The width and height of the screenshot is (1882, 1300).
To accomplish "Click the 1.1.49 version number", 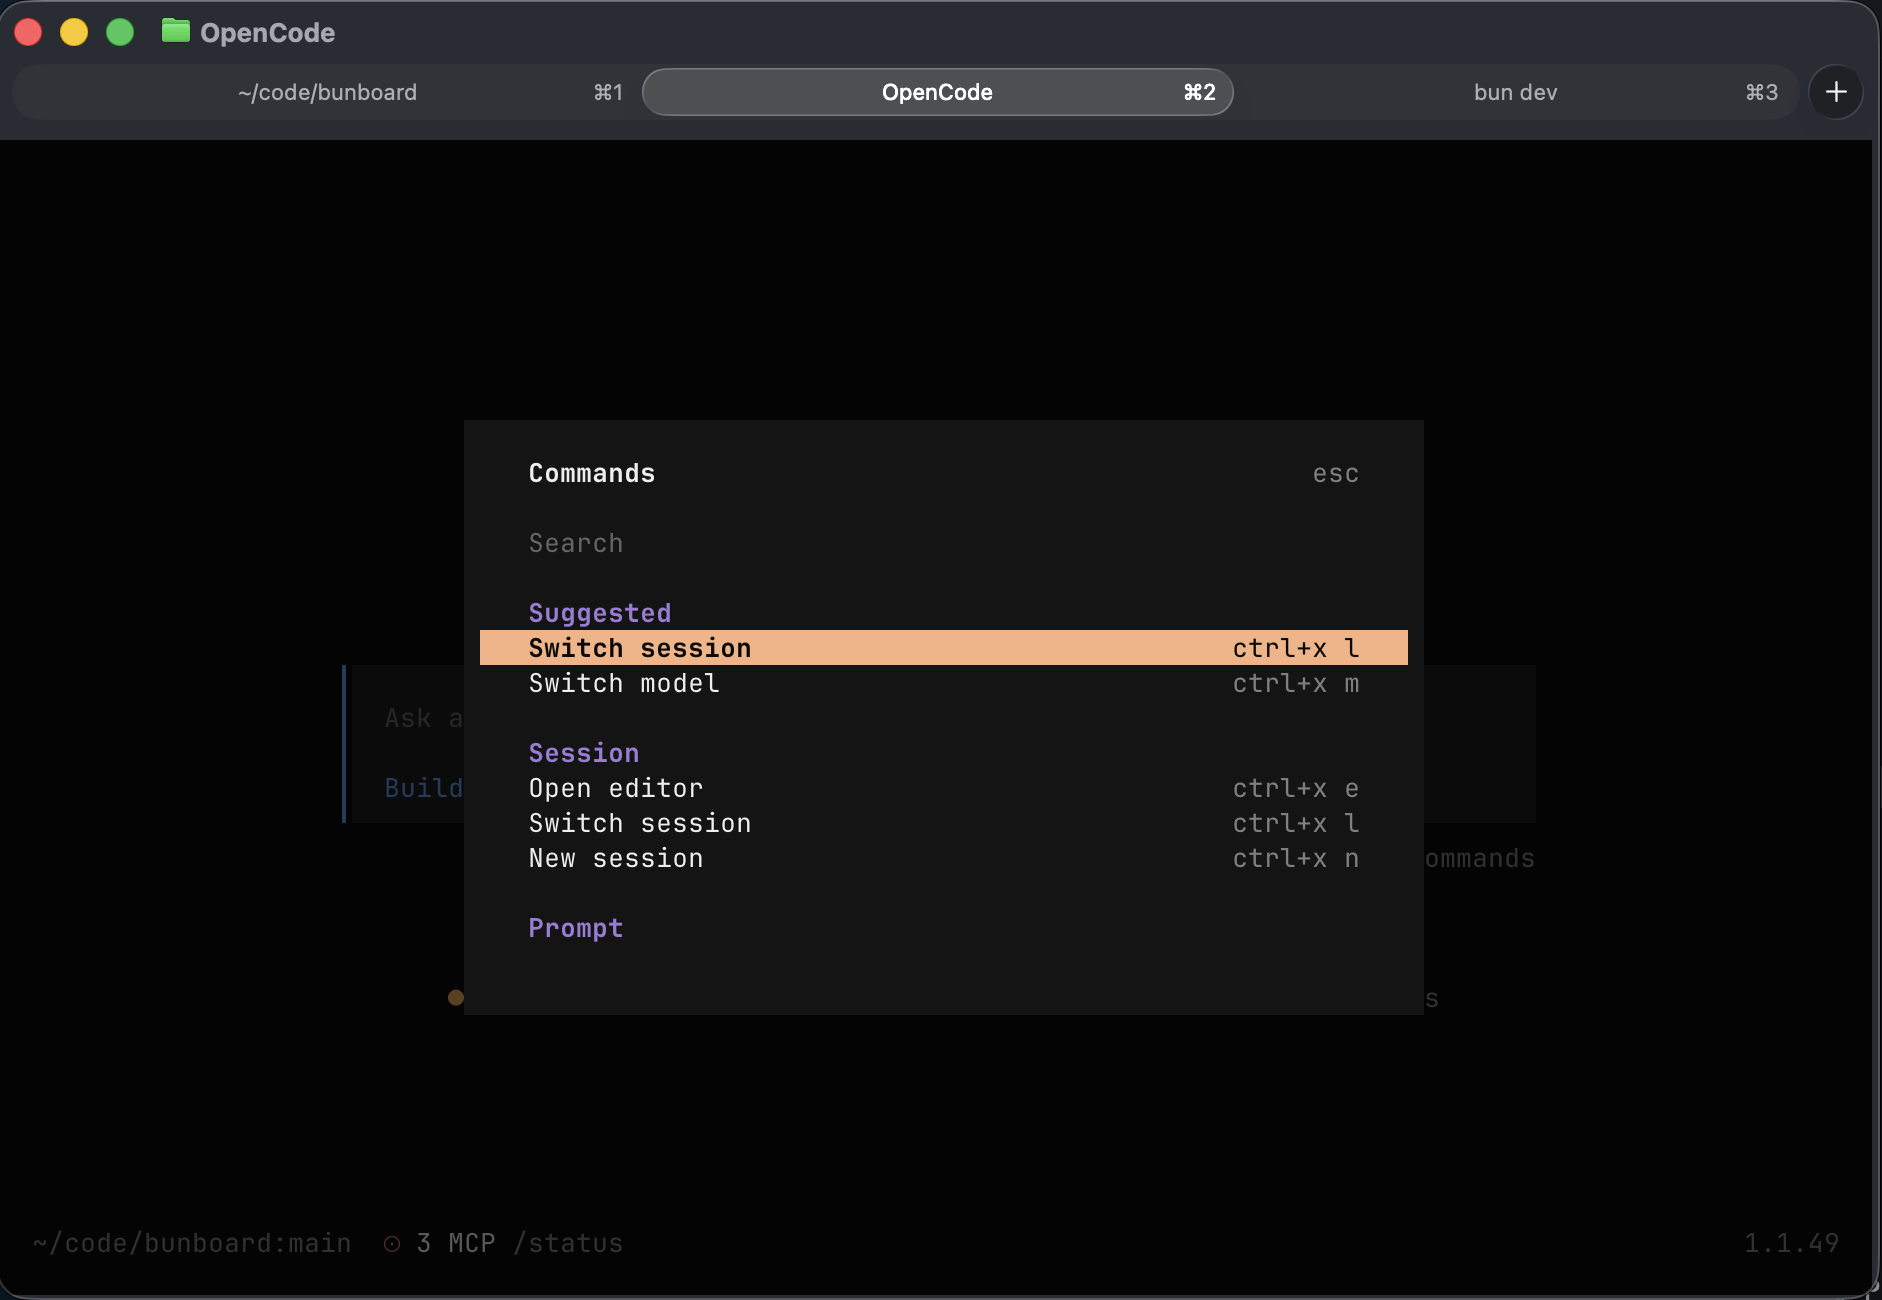I will pos(1792,1243).
